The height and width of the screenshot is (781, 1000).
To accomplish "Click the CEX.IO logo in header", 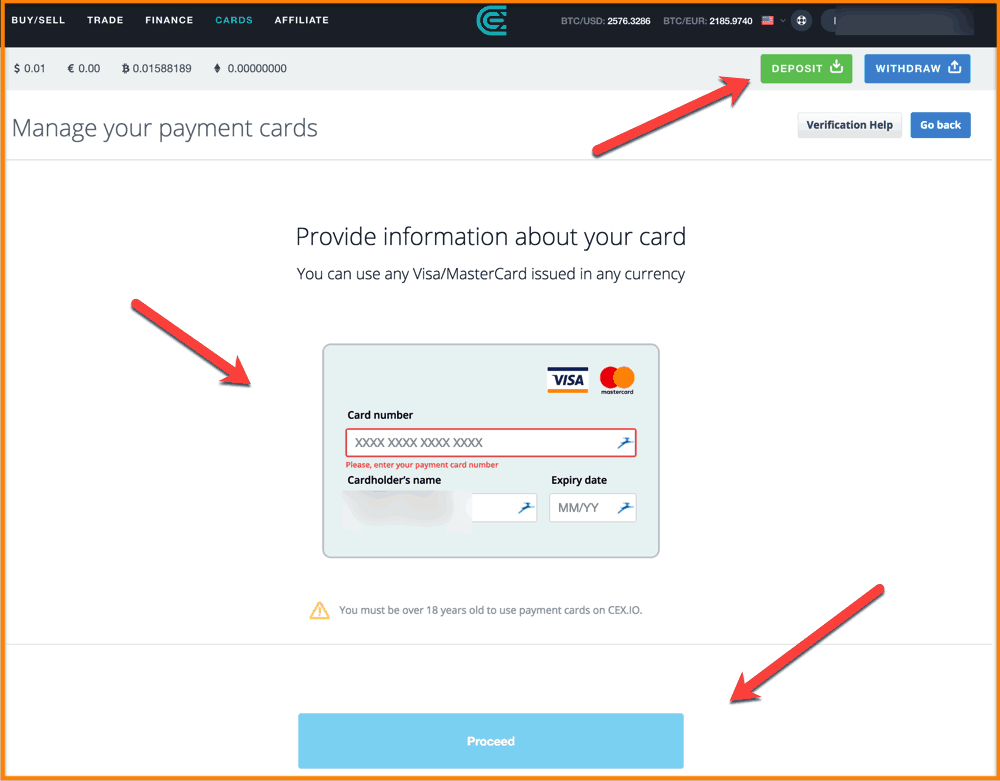I will click(x=492, y=21).
